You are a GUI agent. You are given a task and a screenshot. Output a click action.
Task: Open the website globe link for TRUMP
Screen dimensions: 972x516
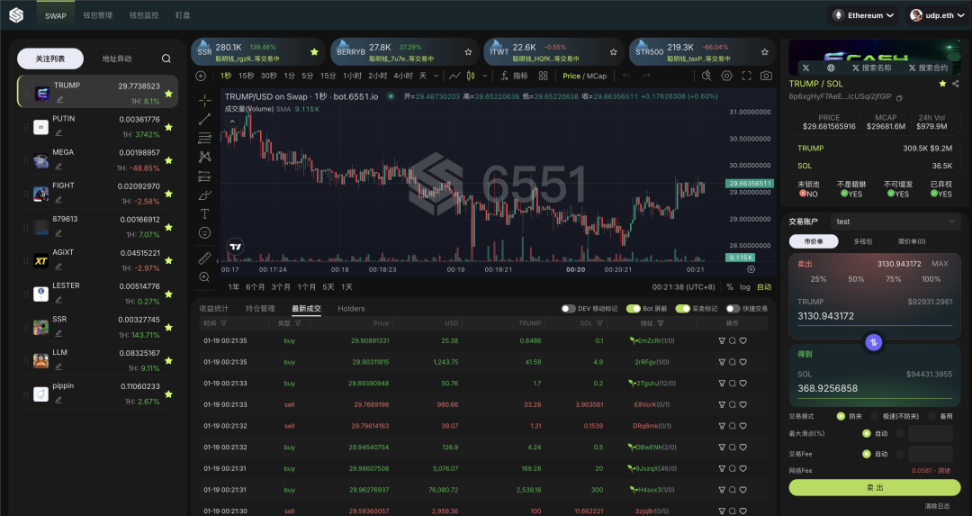tap(831, 68)
